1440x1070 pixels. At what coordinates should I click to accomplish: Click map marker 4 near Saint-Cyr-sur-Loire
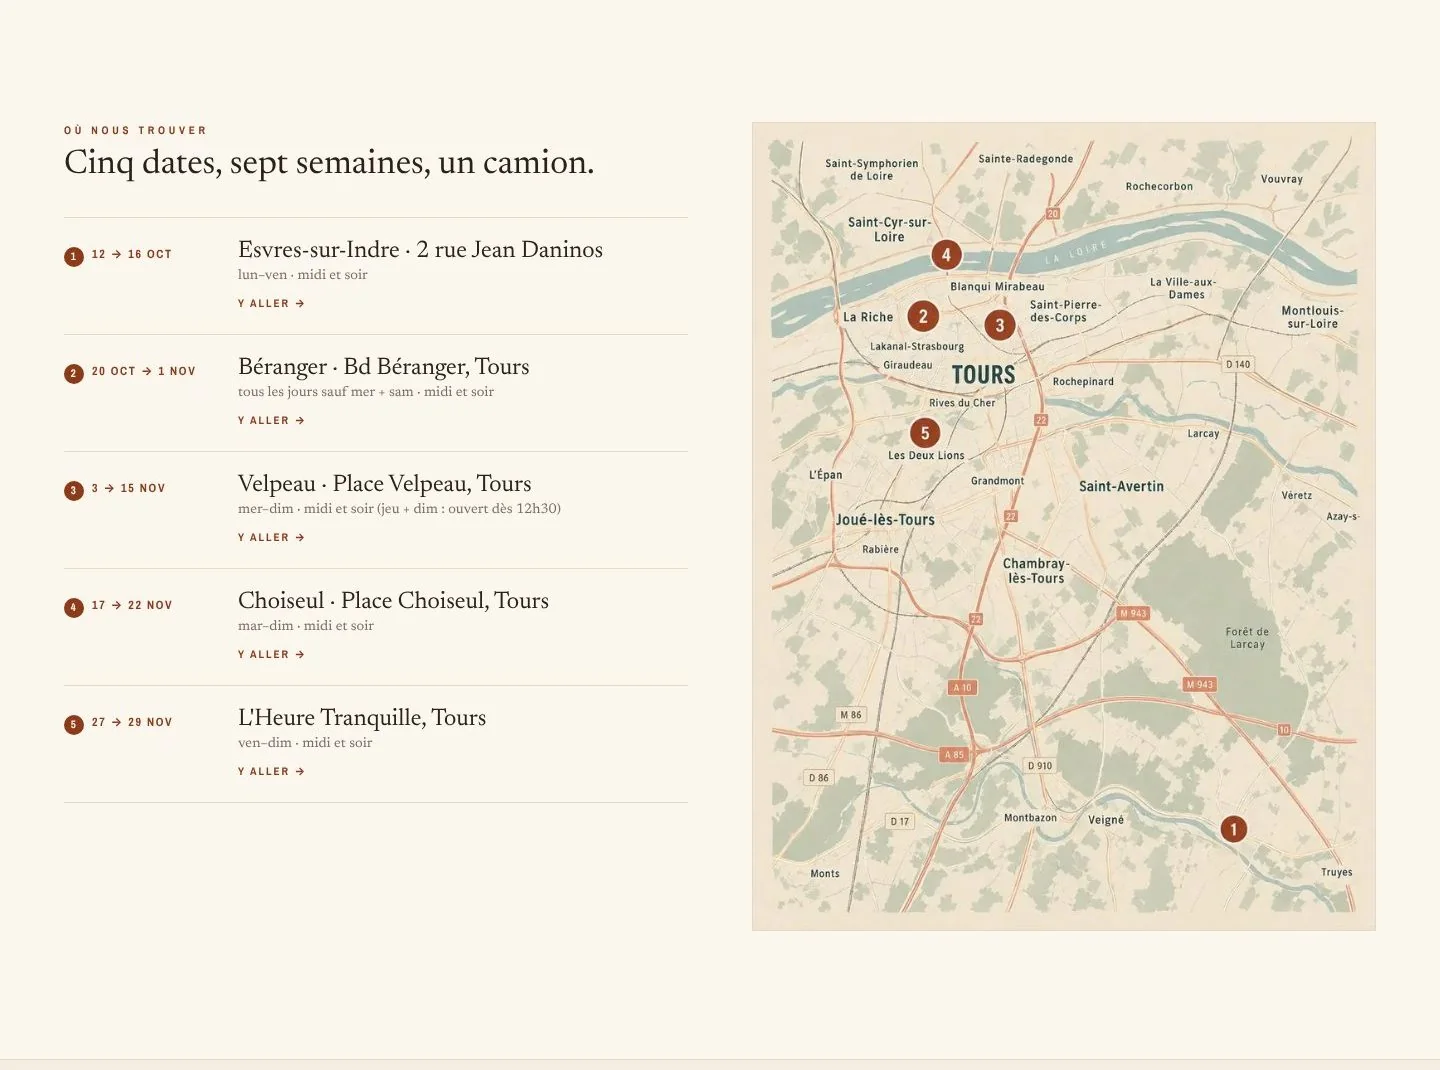946,254
